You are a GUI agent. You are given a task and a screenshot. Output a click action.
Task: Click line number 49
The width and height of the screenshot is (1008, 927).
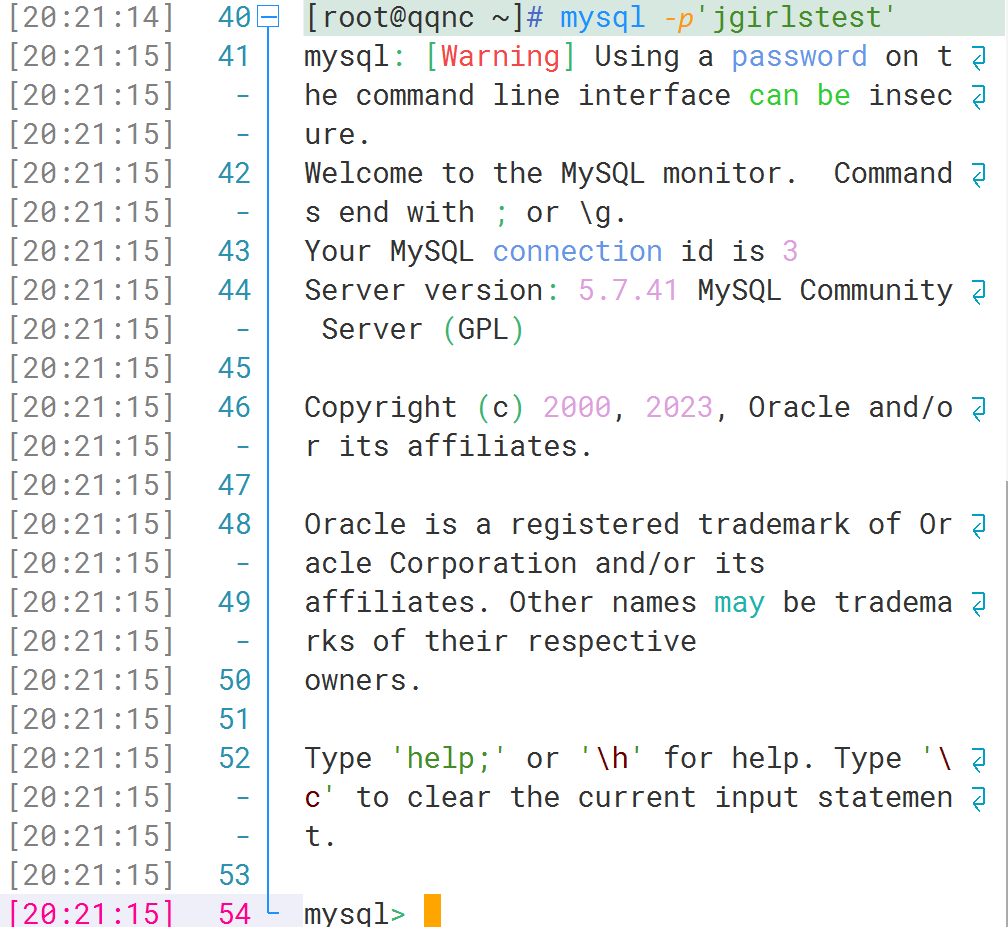234,602
